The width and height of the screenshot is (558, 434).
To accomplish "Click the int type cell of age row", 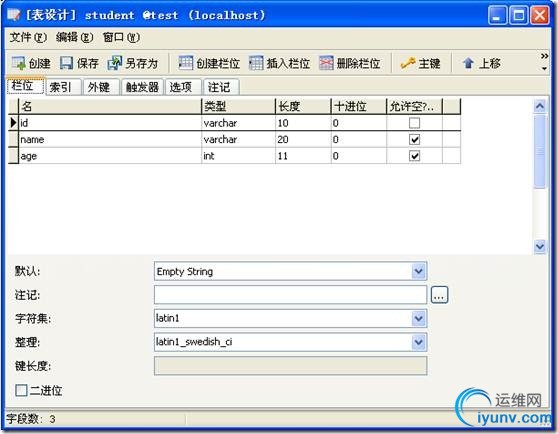I will point(238,156).
